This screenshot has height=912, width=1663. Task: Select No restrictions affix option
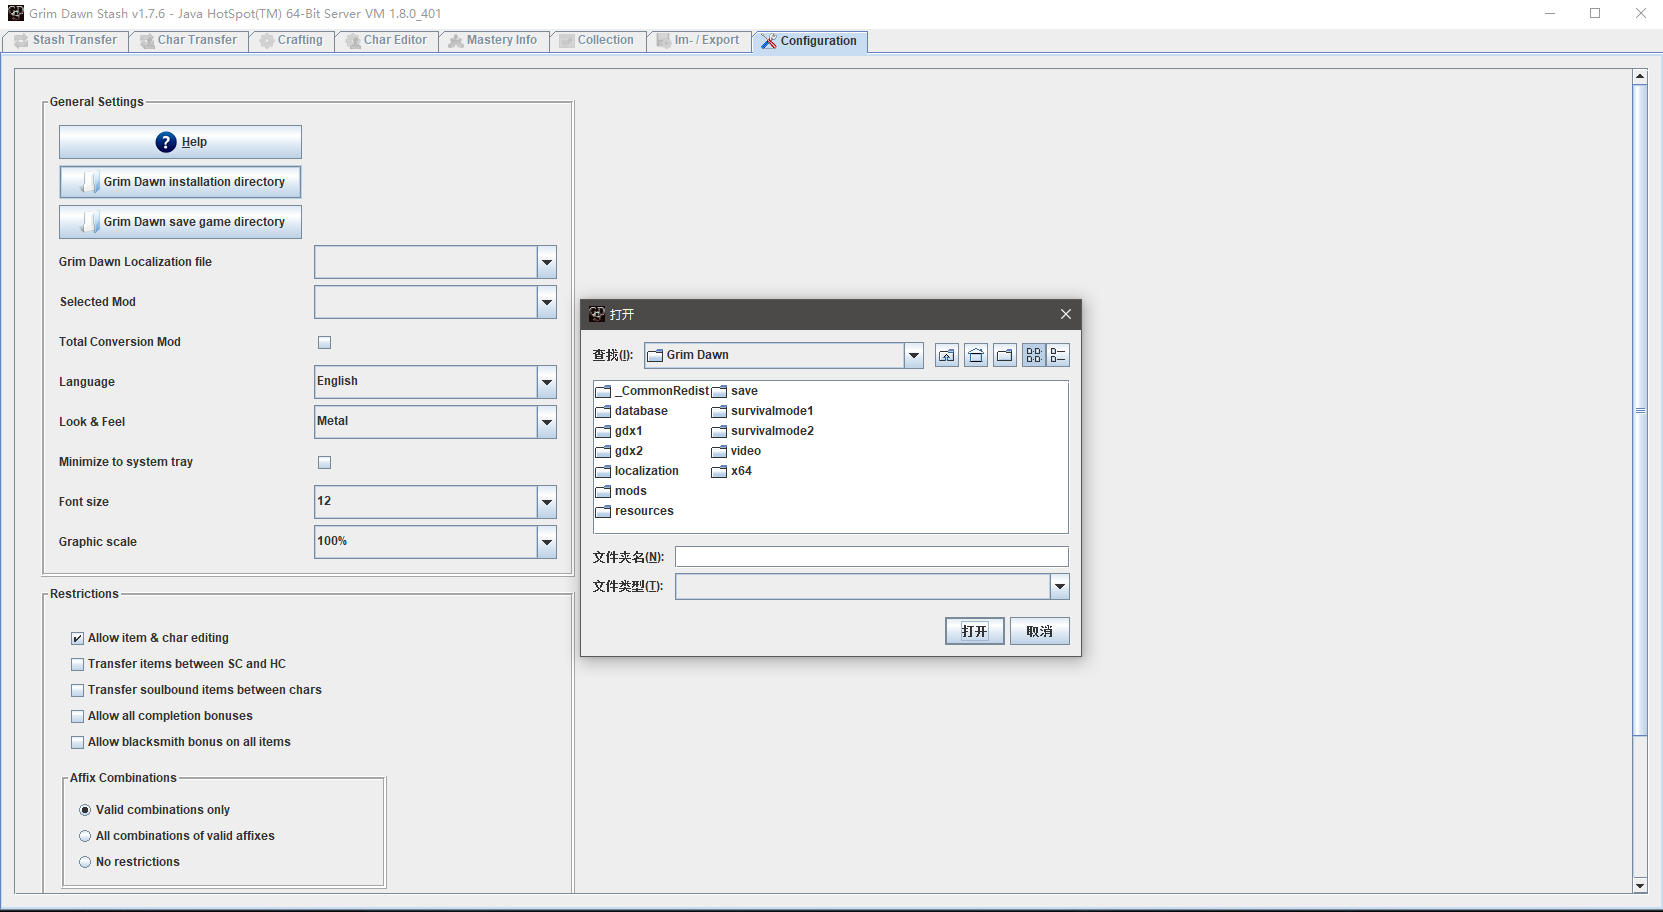[85, 862]
